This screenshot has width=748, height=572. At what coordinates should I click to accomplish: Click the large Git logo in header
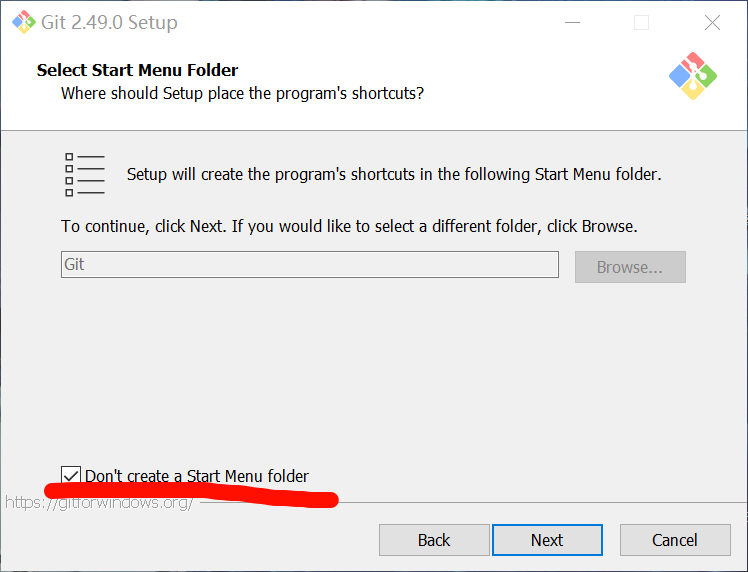(693, 76)
